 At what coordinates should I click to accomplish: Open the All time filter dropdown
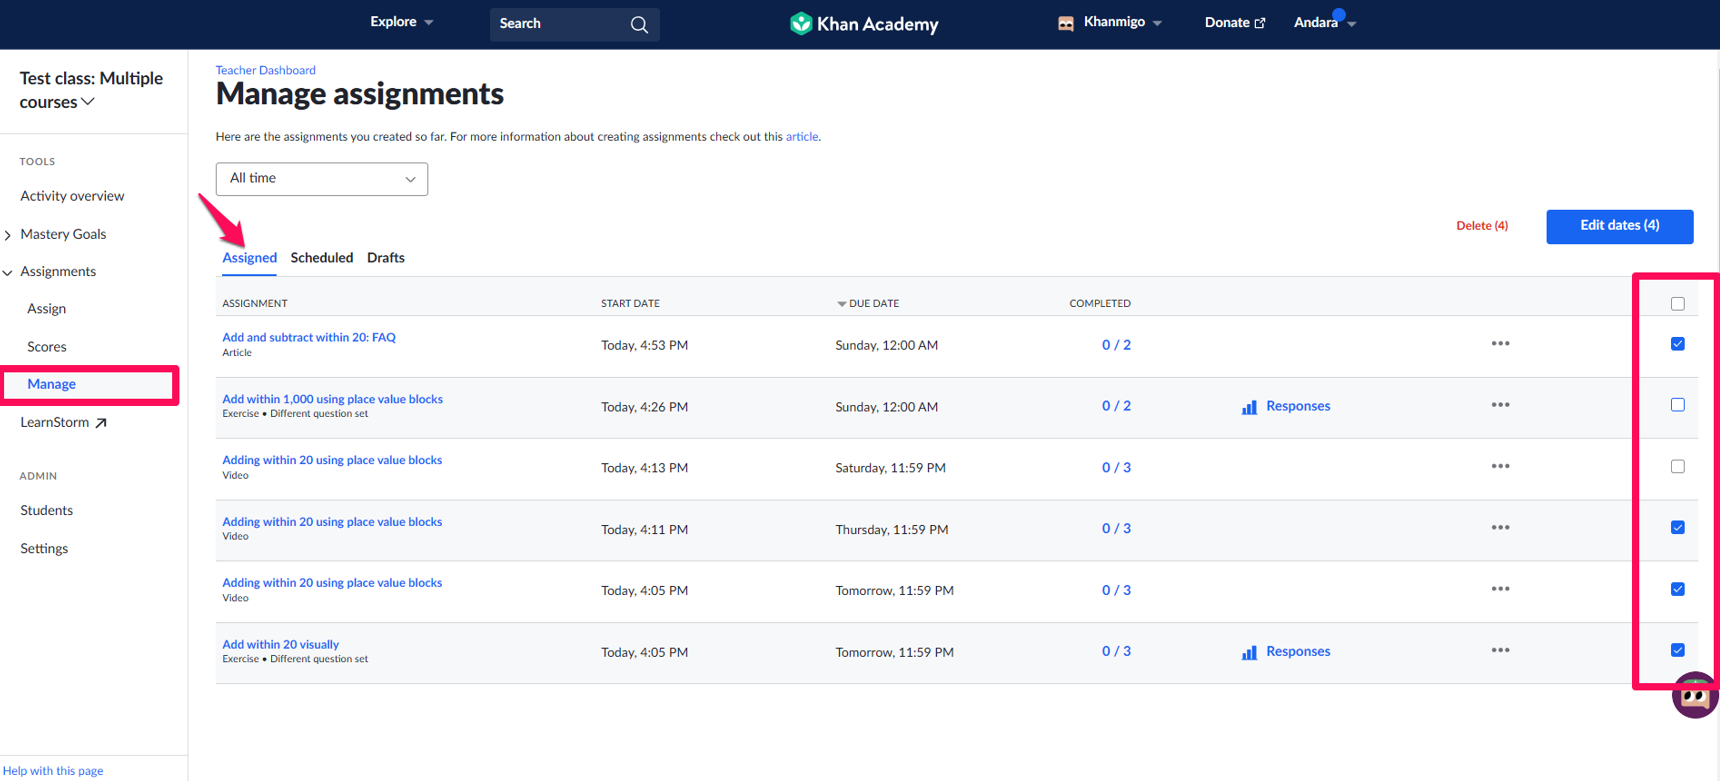point(321,179)
